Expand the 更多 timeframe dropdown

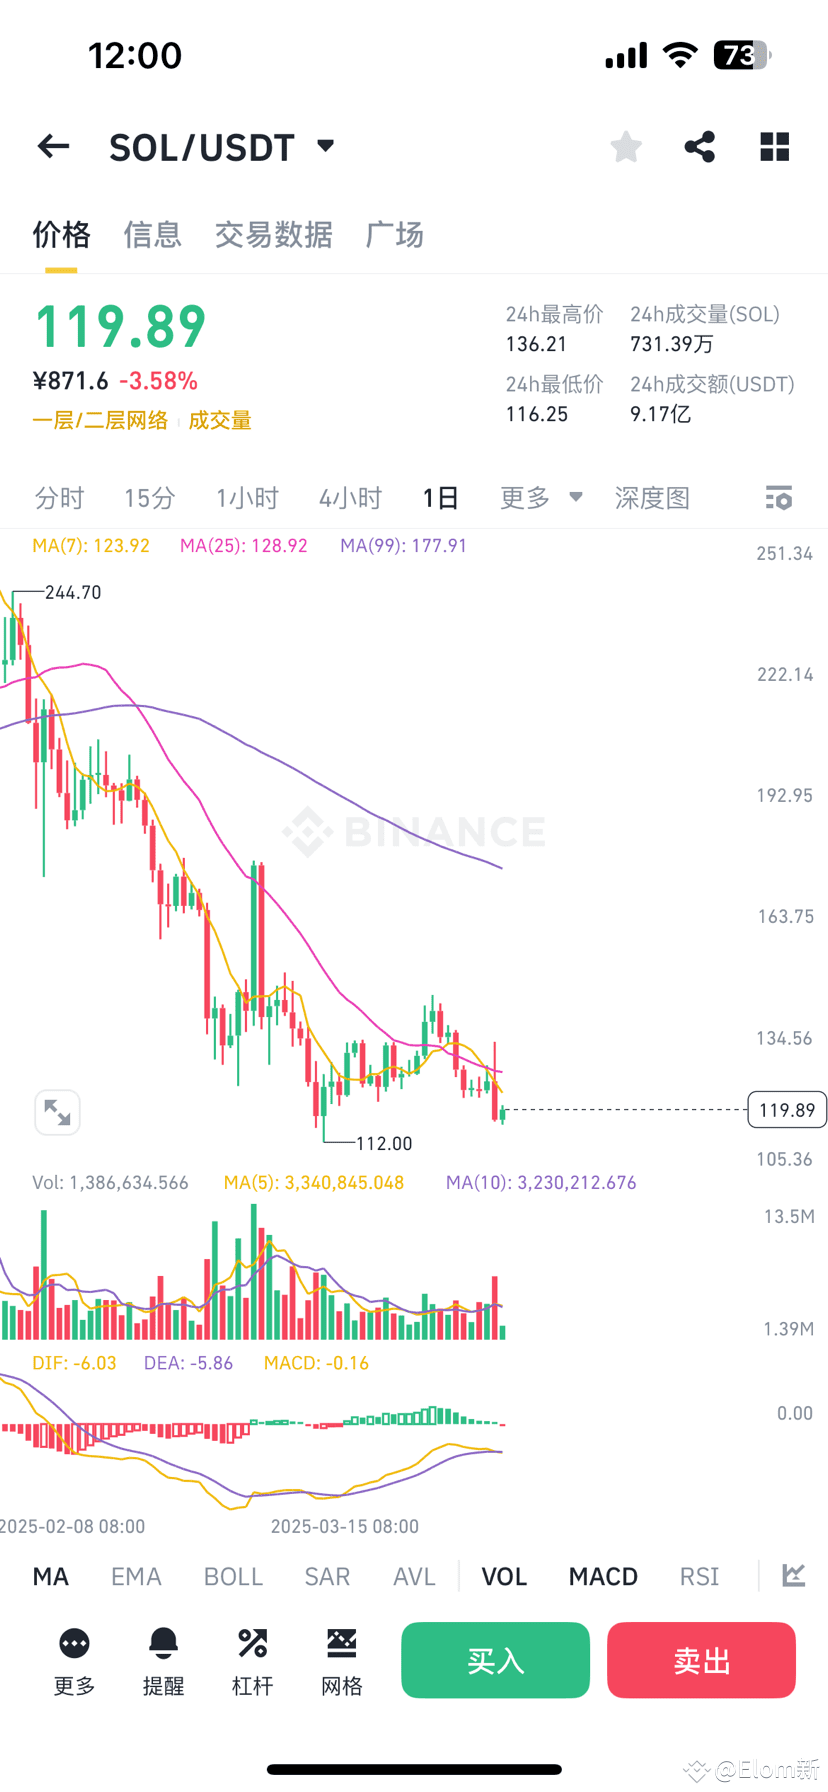[540, 497]
